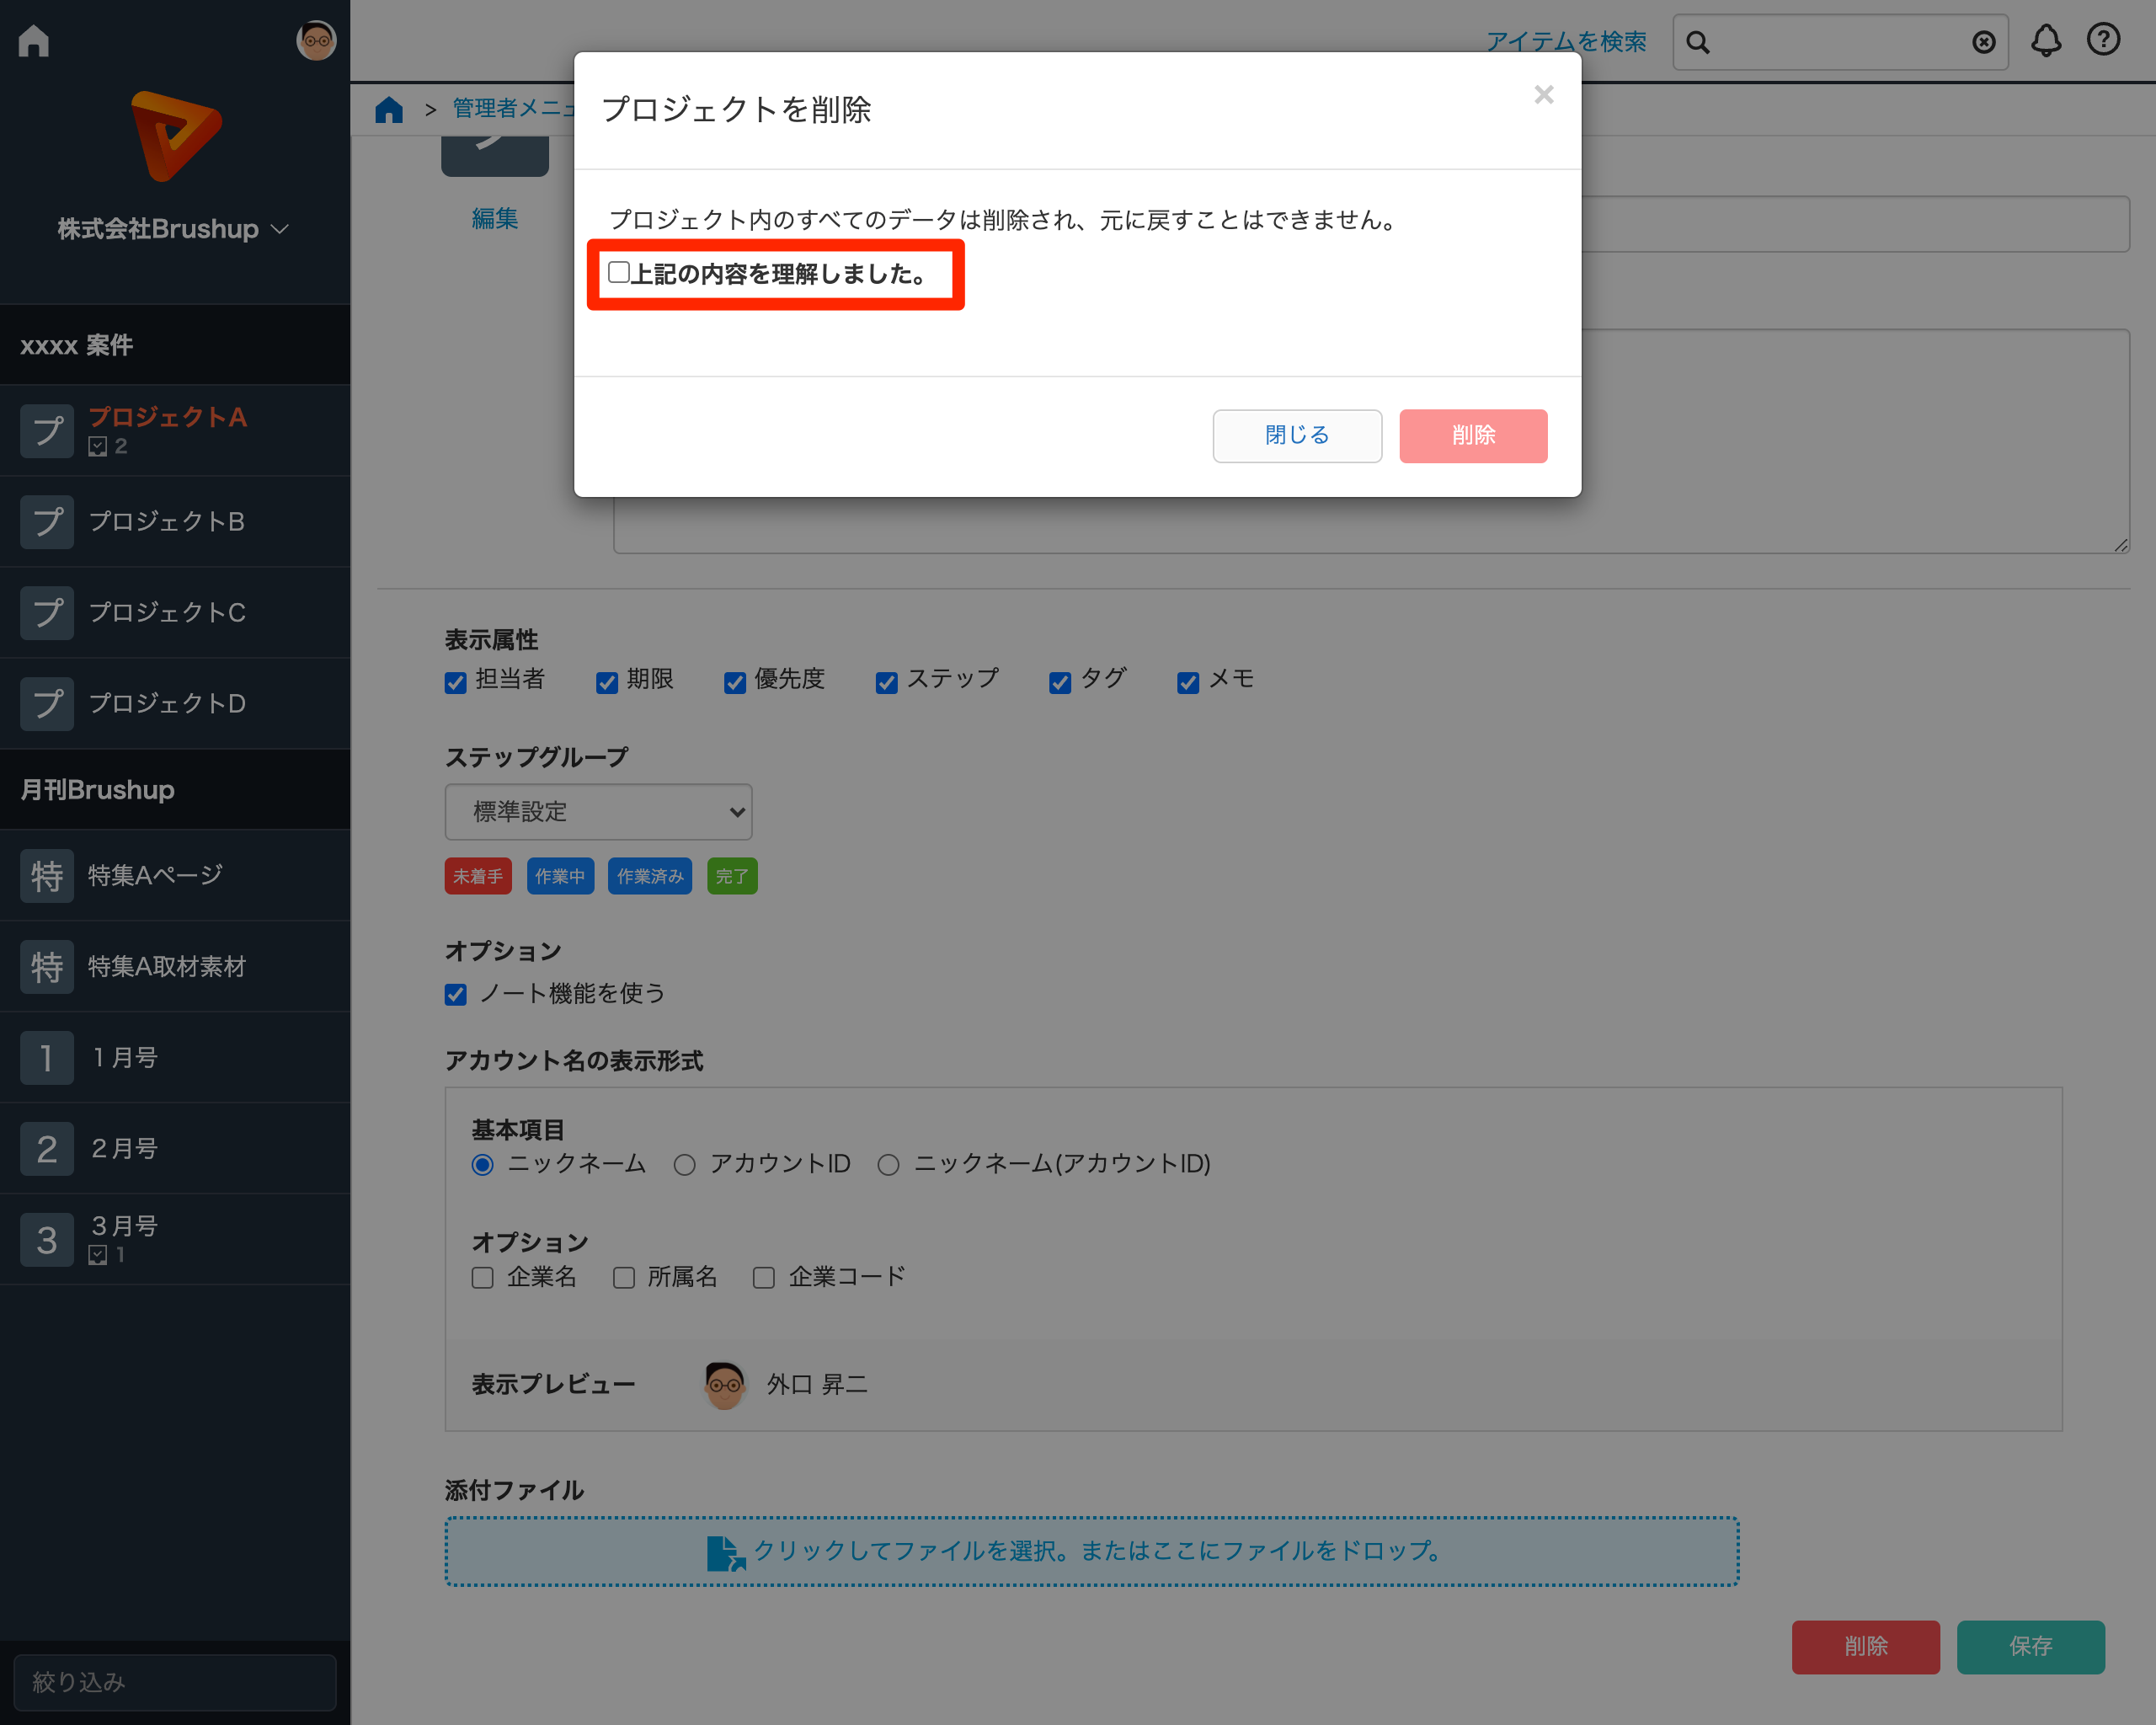Click the プロジェクトD project icon tile
This screenshot has width=2156, height=1725.
click(x=47, y=704)
